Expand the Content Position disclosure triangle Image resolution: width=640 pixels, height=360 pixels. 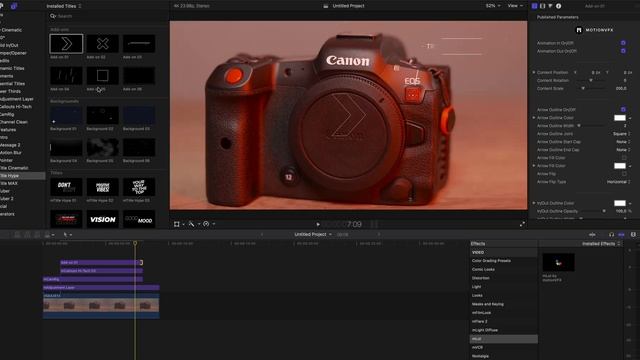click(x=533, y=72)
